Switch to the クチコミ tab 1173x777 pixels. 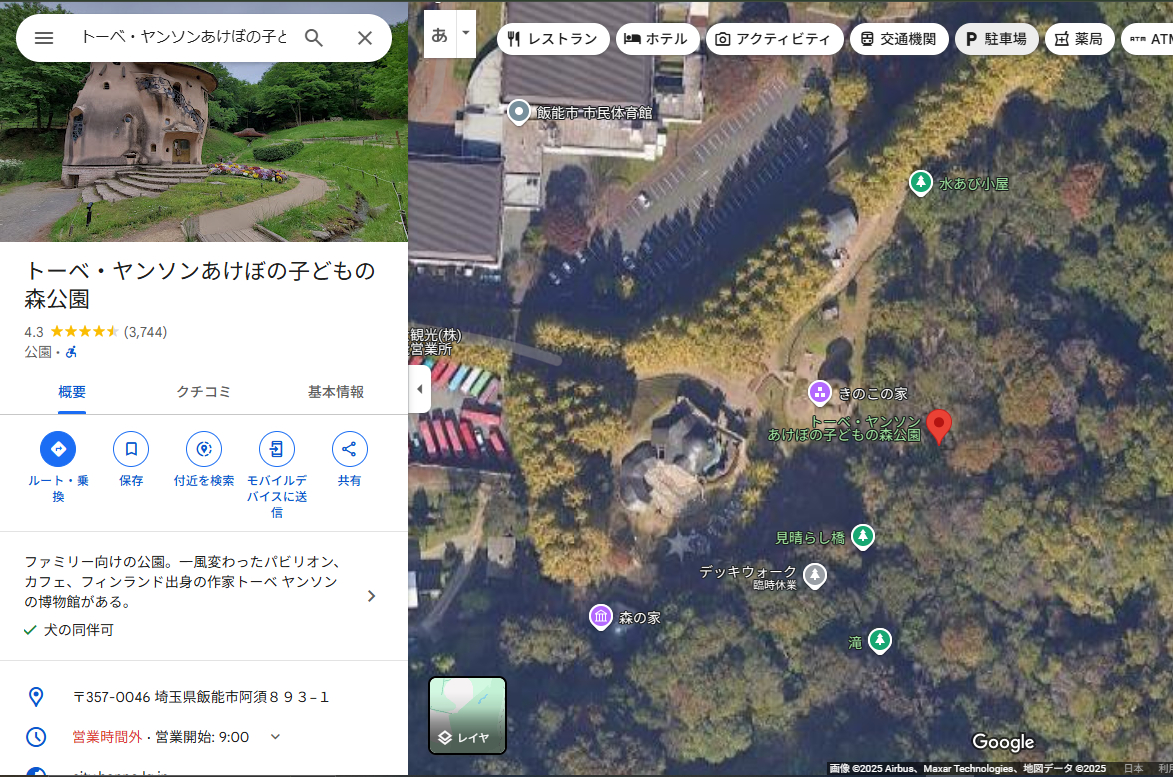tap(203, 392)
